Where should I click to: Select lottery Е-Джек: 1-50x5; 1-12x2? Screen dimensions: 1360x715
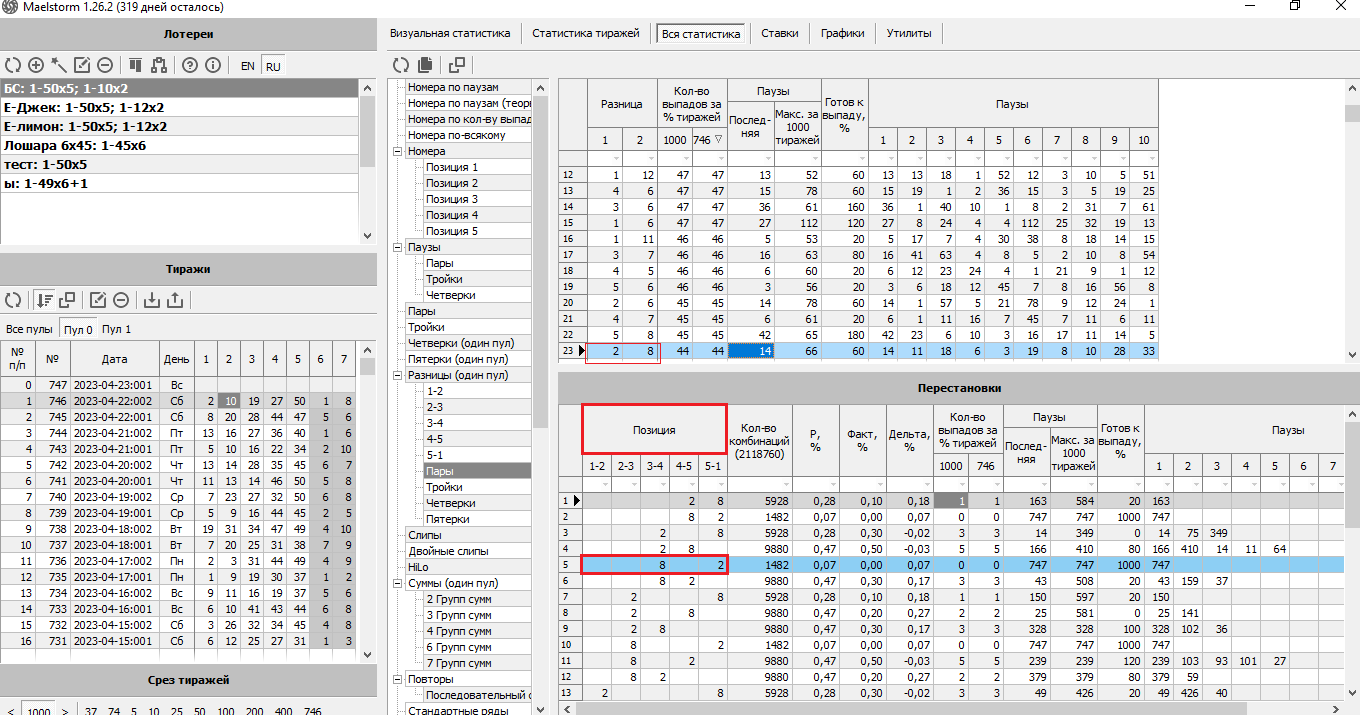point(180,108)
